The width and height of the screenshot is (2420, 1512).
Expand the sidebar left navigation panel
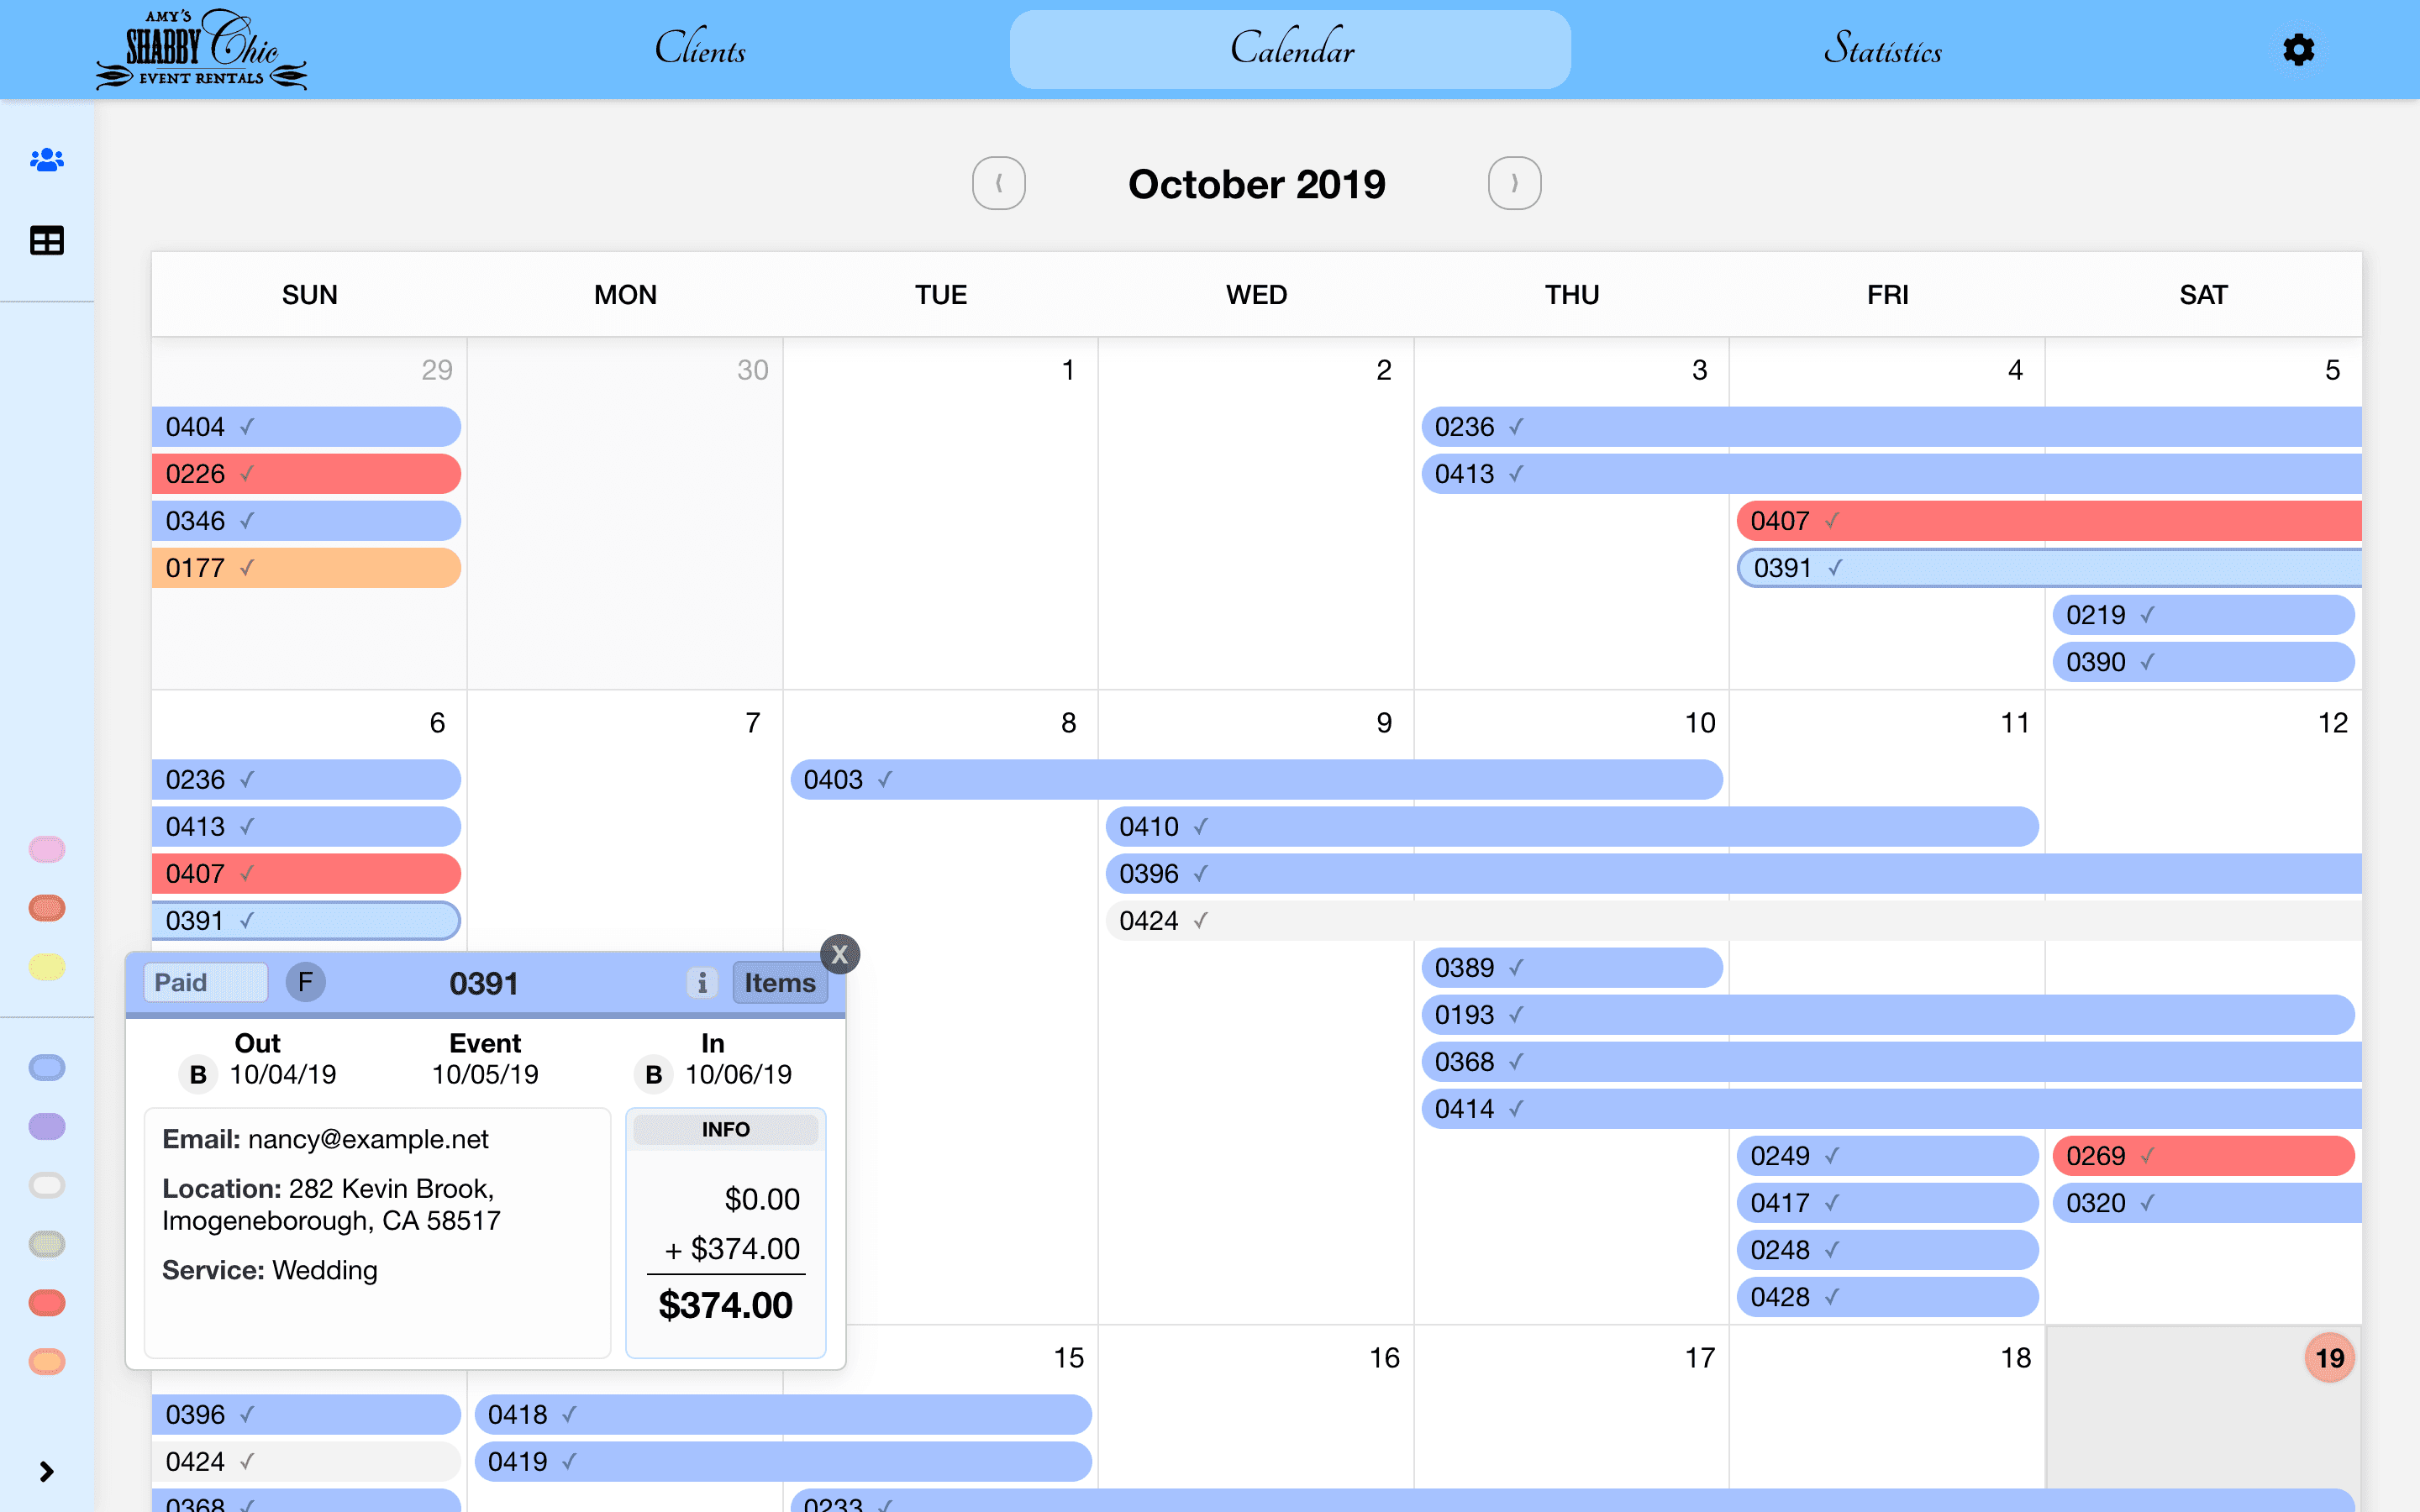tap(47, 1472)
